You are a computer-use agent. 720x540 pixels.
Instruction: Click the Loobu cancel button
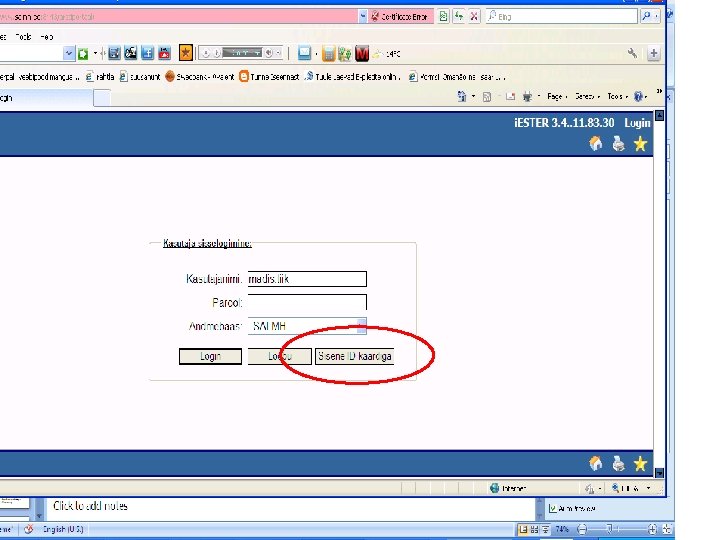point(280,356)
